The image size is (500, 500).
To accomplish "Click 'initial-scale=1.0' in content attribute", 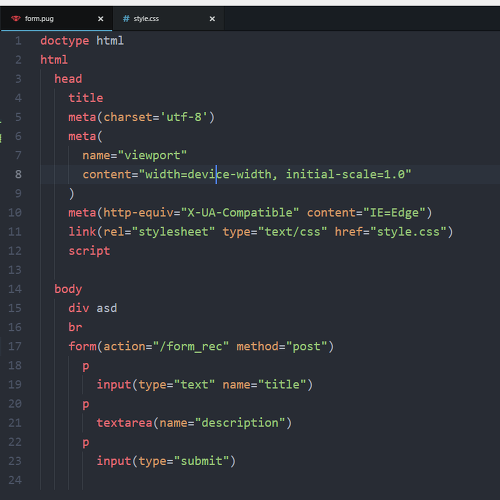I will (x=345, y=174).
